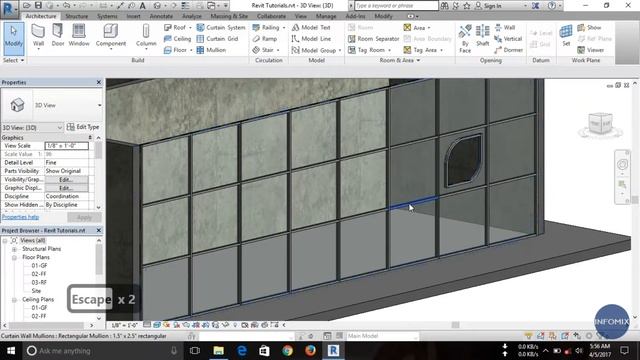Expand the Room & Area panel dropdown

(400, 60)
